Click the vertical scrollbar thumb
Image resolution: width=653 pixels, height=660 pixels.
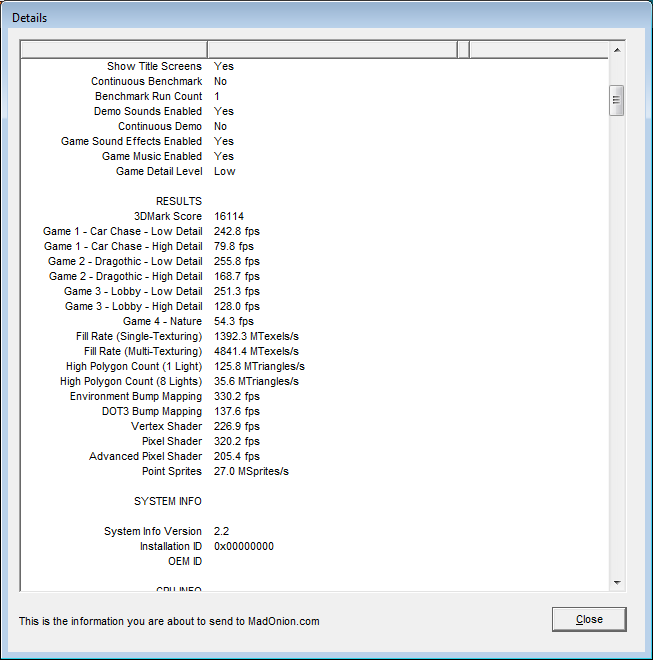pyautogui.click(x=617, y=100)
